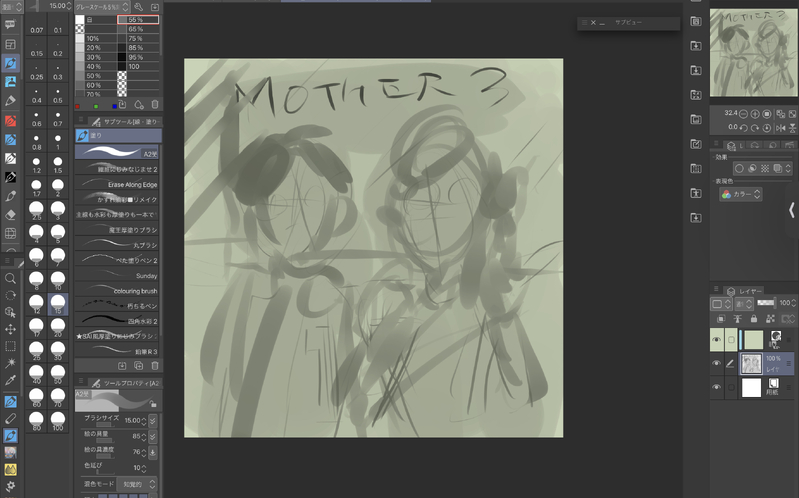
Task: Select the figure grid tool icon
Action: (x=10, y=233)
